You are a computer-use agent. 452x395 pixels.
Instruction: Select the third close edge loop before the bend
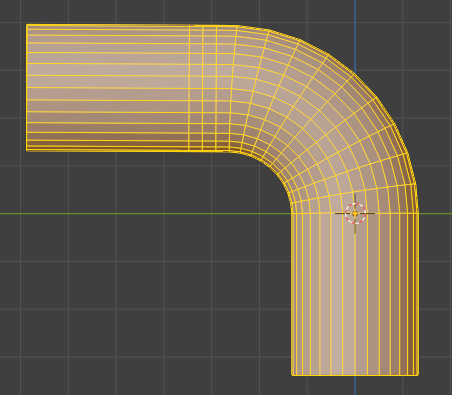point(216,88)
